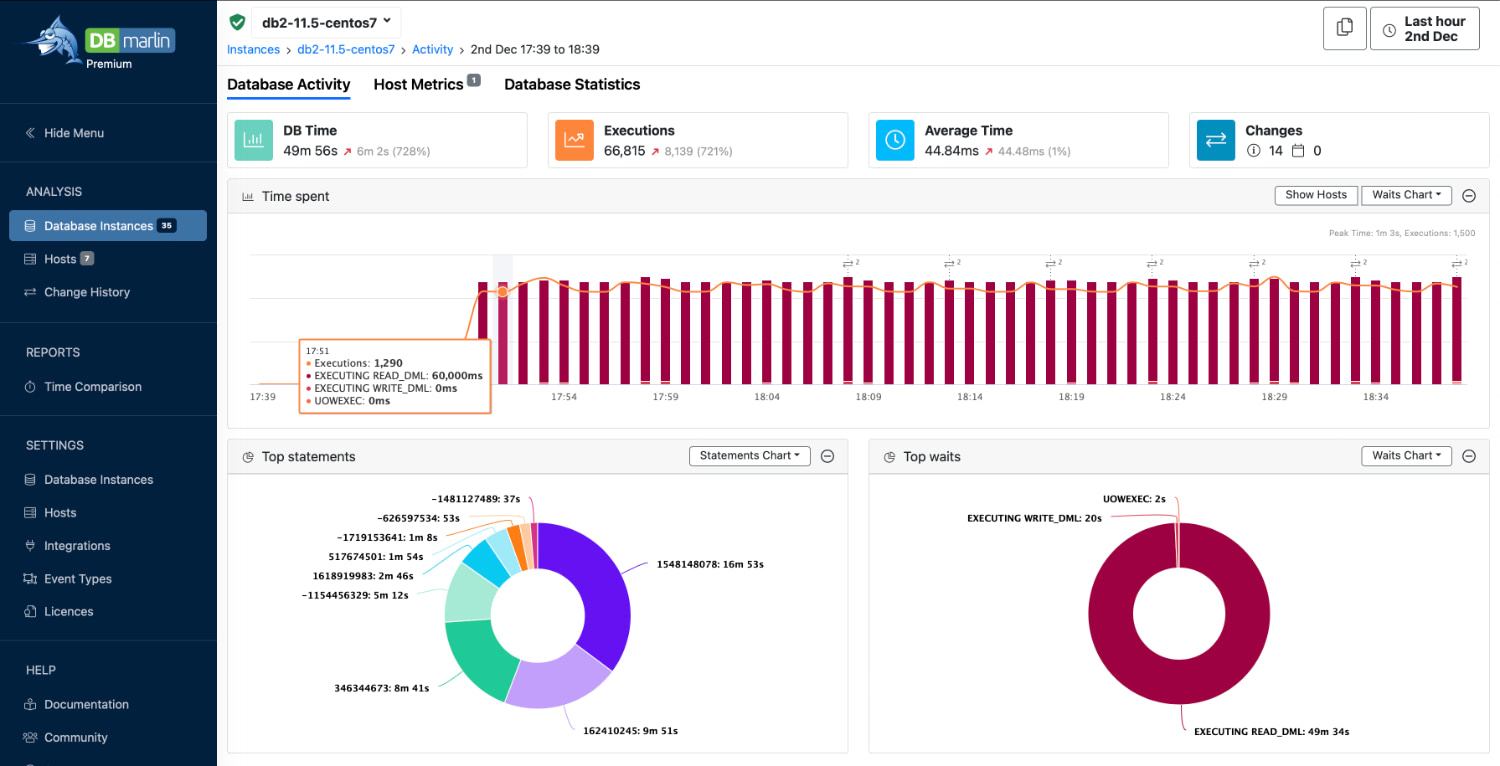Image resolution: width=1500 pixels, height=766 pixels.
Task: Click the Activity breadcrumb link
Action: [433, 49]
